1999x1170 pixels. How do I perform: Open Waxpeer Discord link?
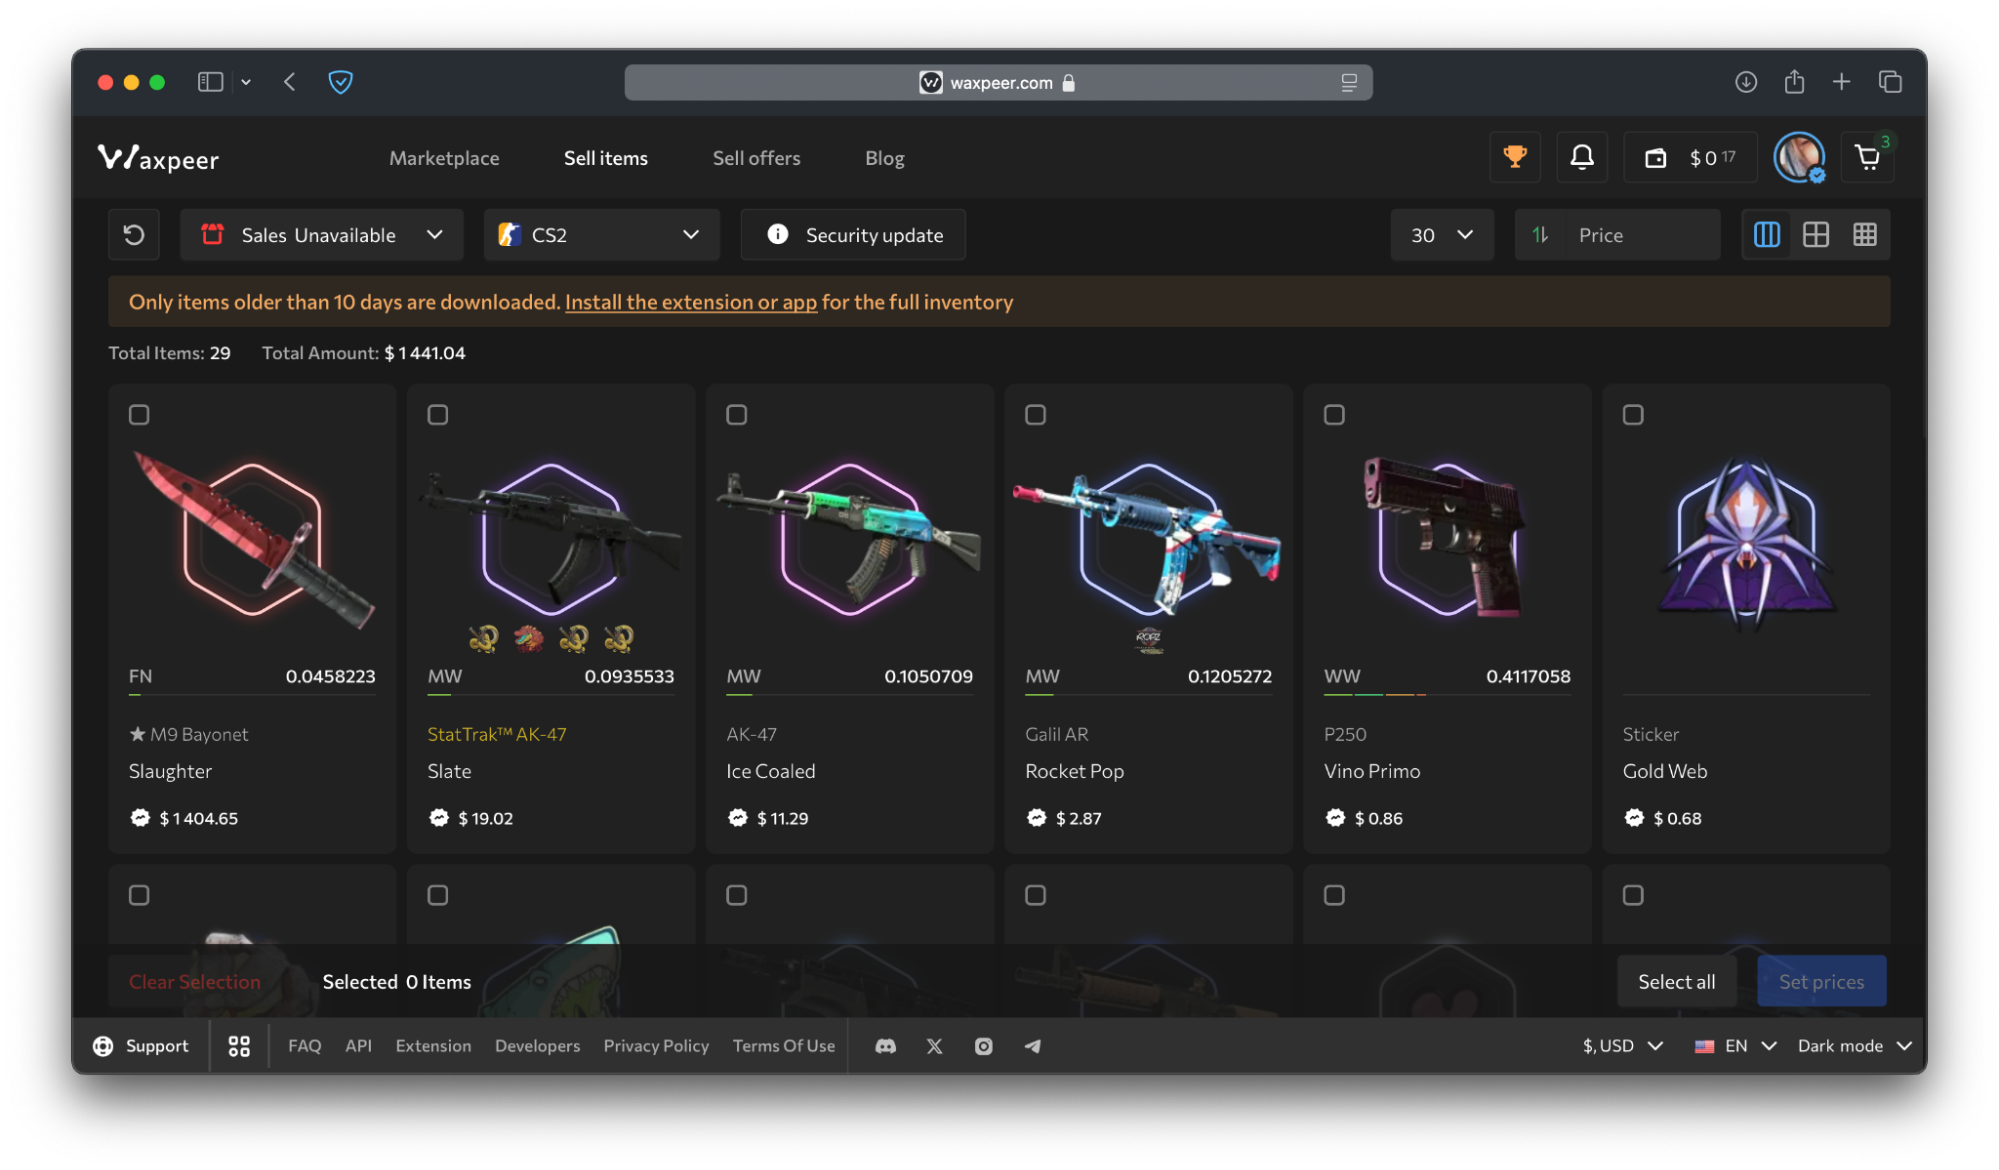(885, 1046)
